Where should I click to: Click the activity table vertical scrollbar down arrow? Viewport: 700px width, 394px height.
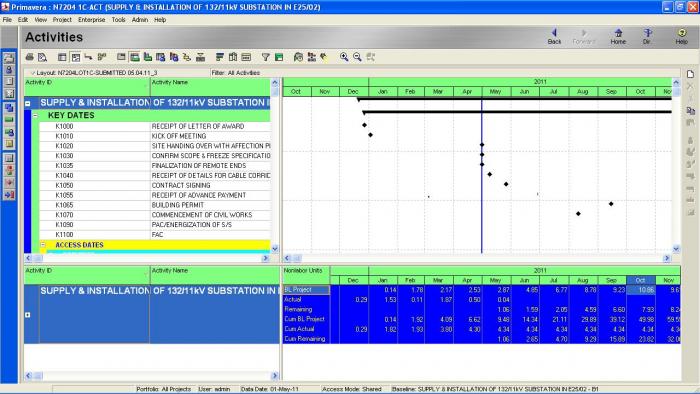click(275, 249)
